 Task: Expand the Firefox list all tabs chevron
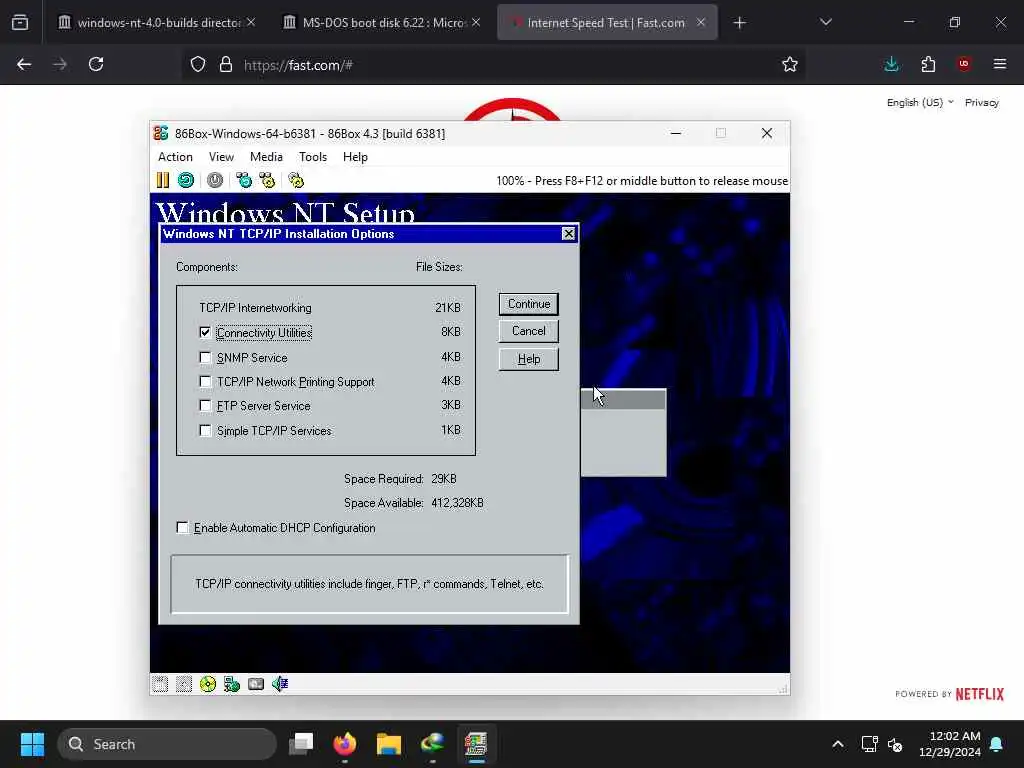pos(825,23)
